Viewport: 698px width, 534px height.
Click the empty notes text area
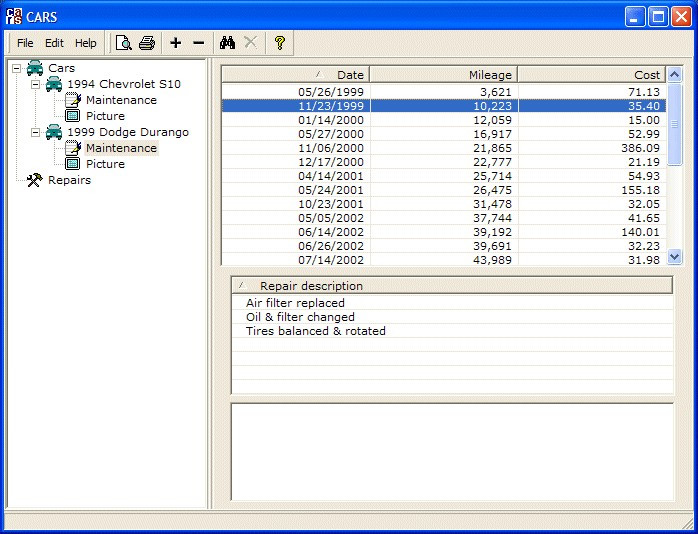click(452, 452)
